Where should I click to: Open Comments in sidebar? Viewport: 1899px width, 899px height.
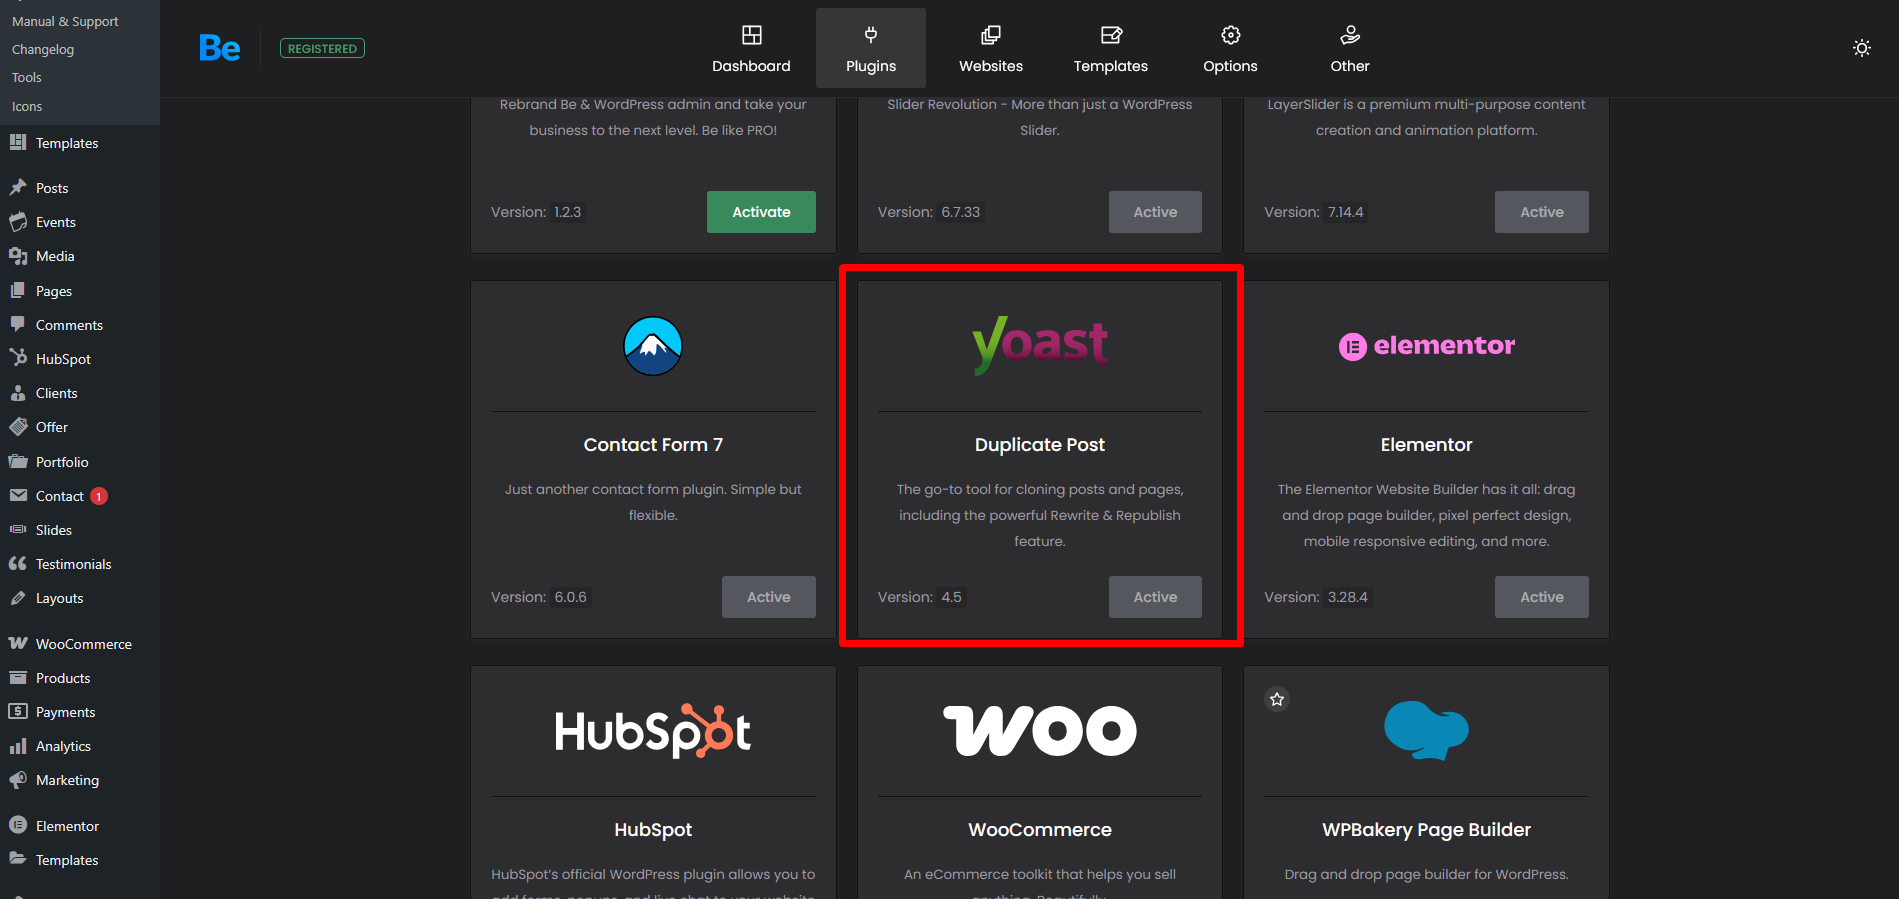pyautogui.click(x=69, y=325)
